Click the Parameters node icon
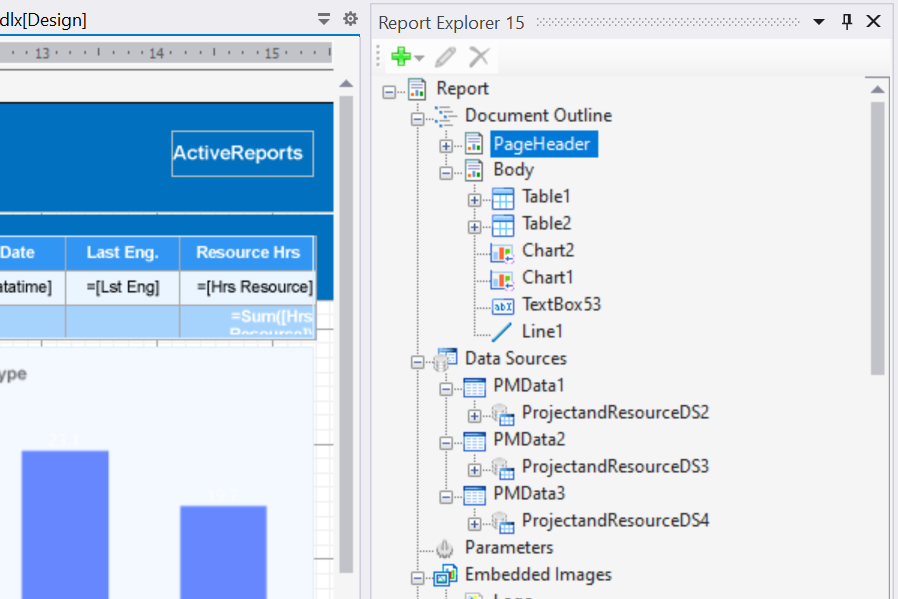This screenshot has width=898, height=599. point(445,549)
